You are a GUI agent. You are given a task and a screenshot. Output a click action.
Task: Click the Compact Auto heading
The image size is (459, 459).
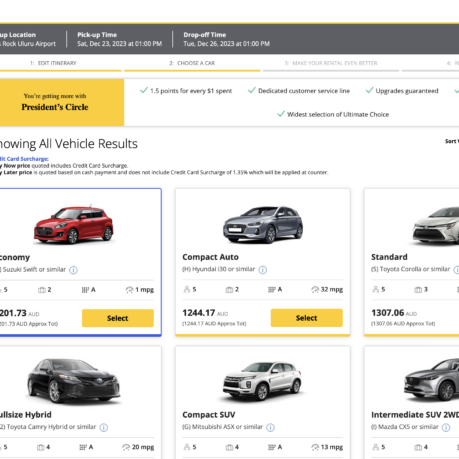210,257
